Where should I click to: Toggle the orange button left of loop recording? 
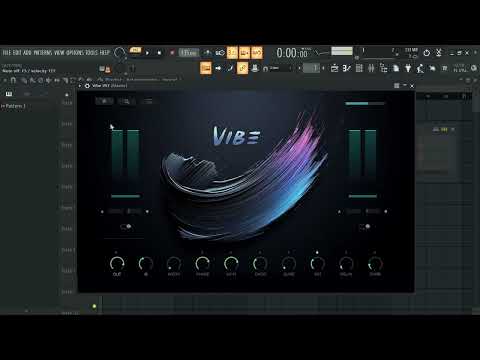(x=244, y=53)
